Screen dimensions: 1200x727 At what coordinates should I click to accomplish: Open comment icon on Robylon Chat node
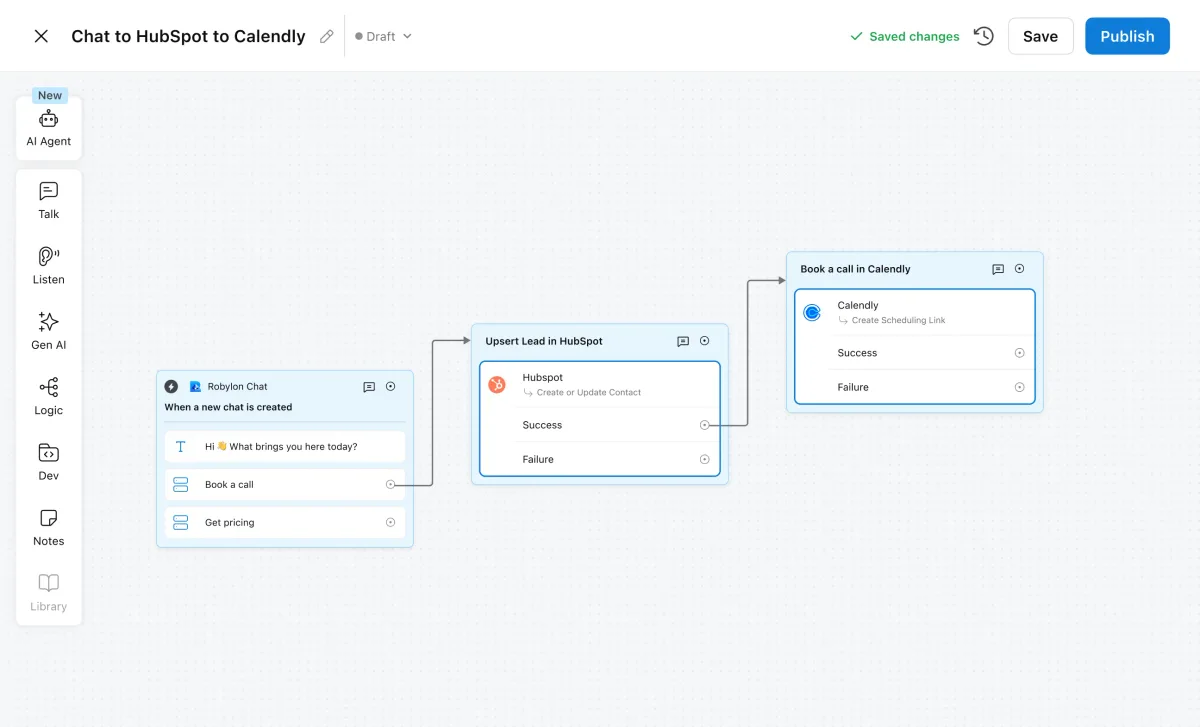coord(369,386)
